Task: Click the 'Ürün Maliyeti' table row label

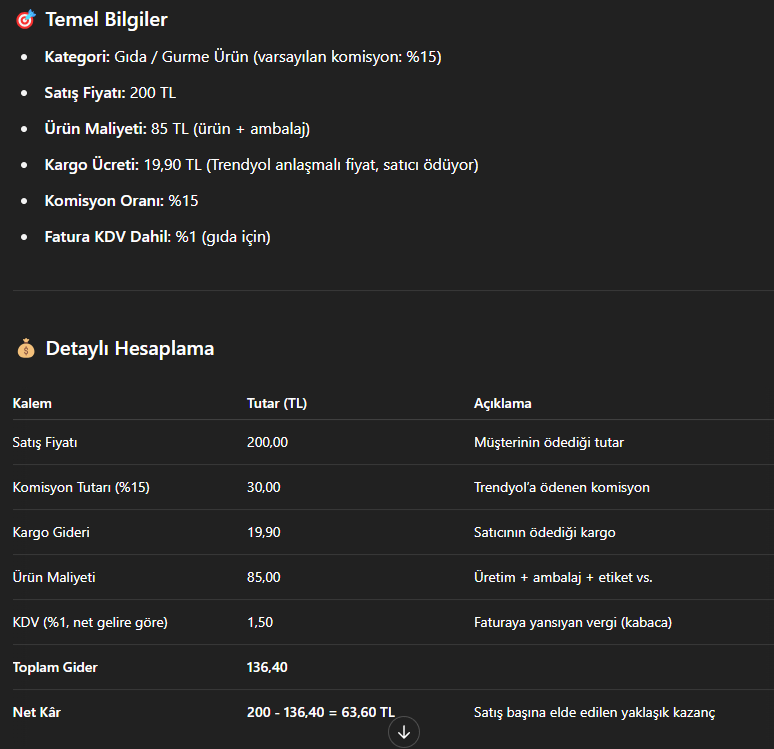Action: click(x=54, y=577)
